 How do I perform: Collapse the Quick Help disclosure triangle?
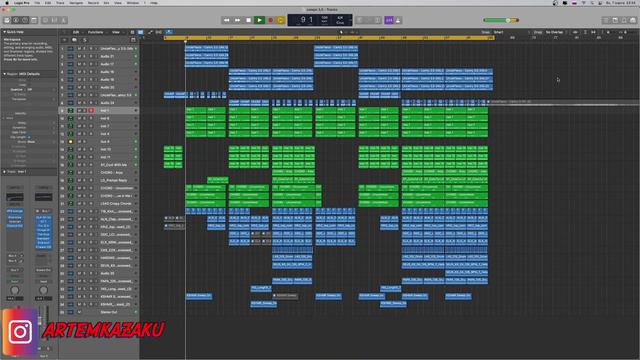4,32
